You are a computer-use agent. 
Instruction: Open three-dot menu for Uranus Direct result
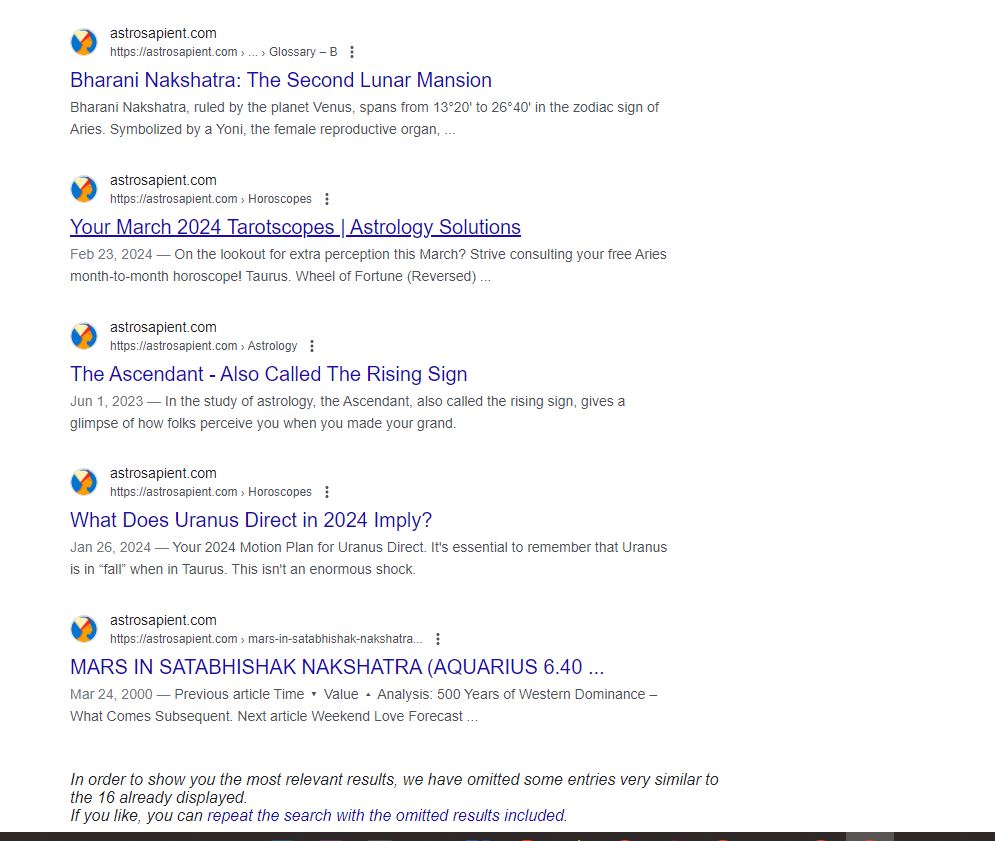pos(327,492)
